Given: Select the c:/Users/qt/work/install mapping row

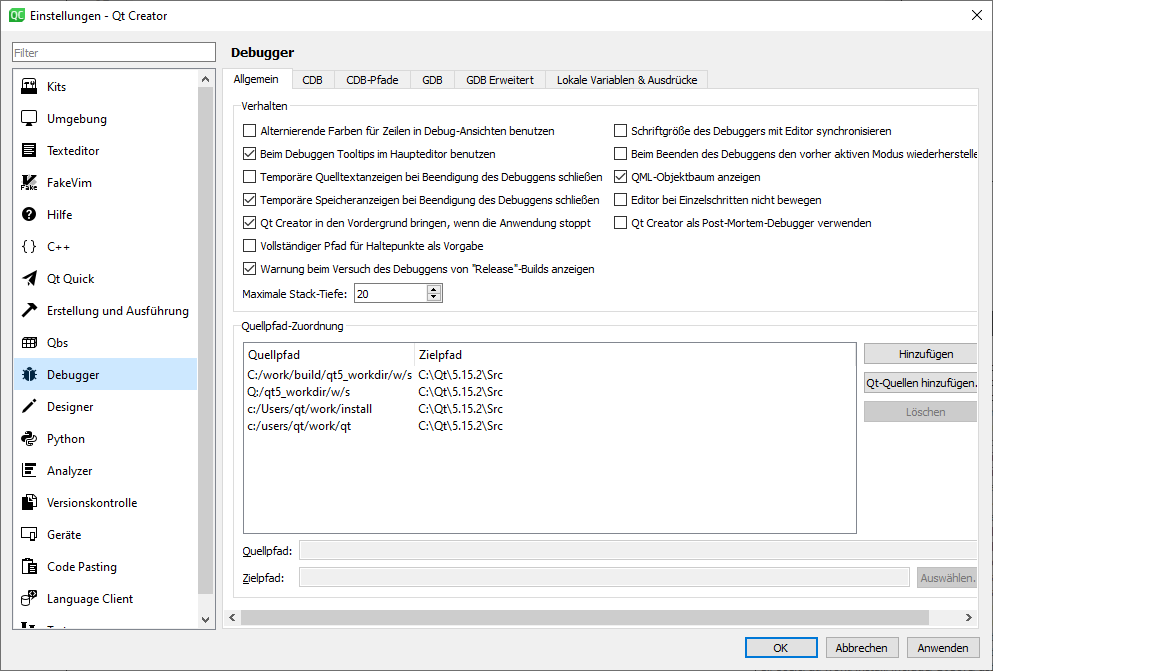Looking at the screenshot, I should tap(550, 409).
